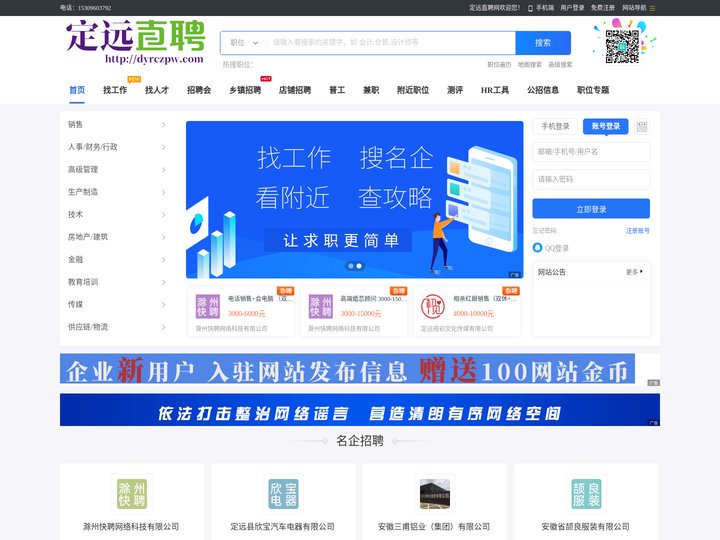Switch to 手机登录 tab
Image resolution: width=720 pixels, height=540 pixels.
[555, 126]
